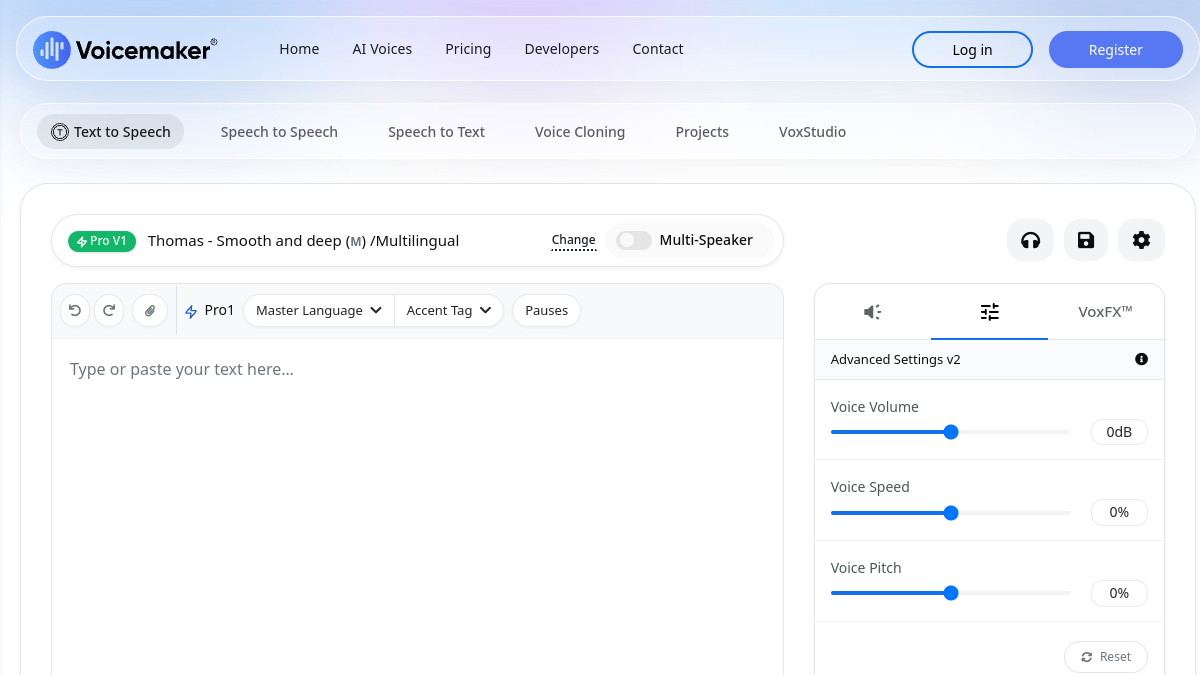This screenshot has height=675, width=1200.
Task: Click the Advanced Settings info icon
Action: pyautogui.click(x=1141, y=359)
